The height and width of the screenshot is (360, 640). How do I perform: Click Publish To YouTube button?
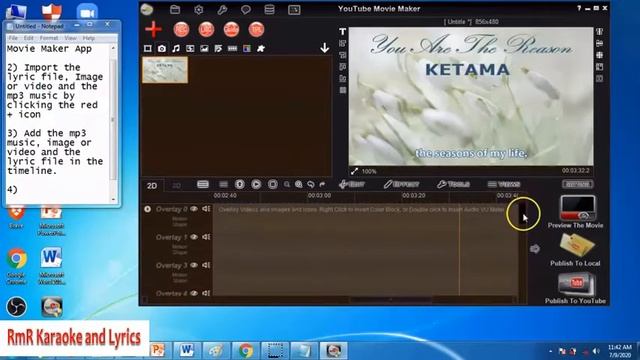[575, 288]
